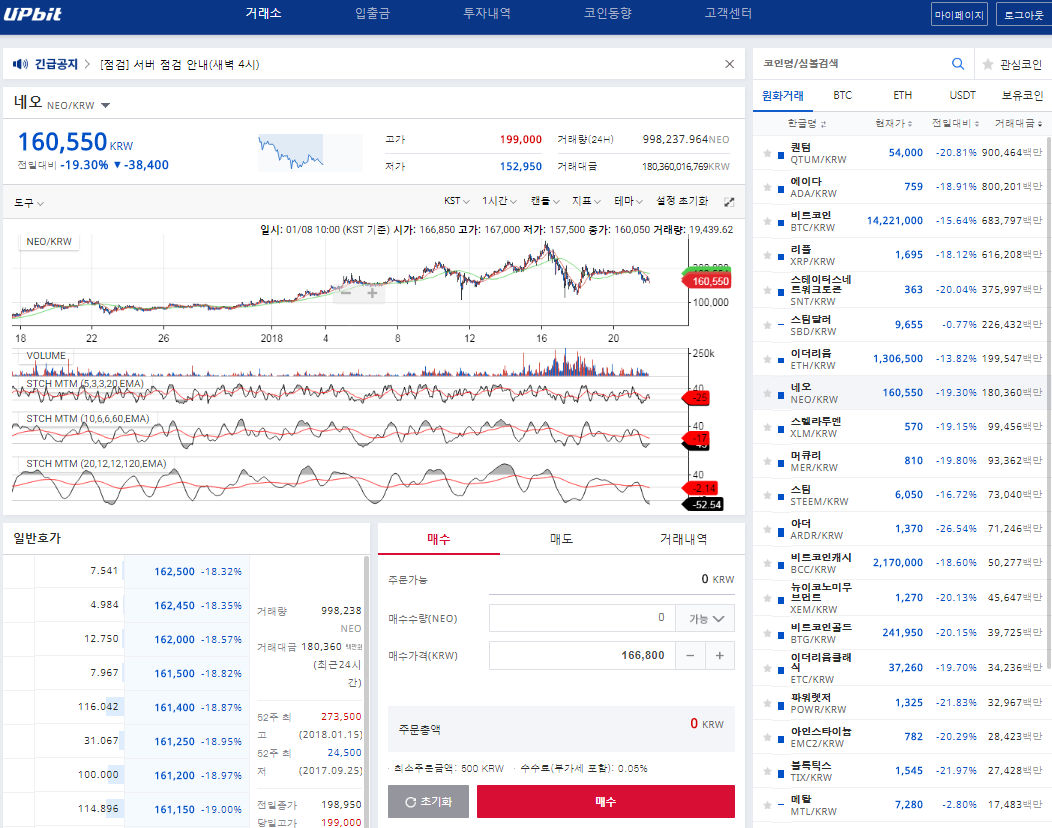
Task: Increase buy price with plus stepper
Action: (x=720, y=656)
